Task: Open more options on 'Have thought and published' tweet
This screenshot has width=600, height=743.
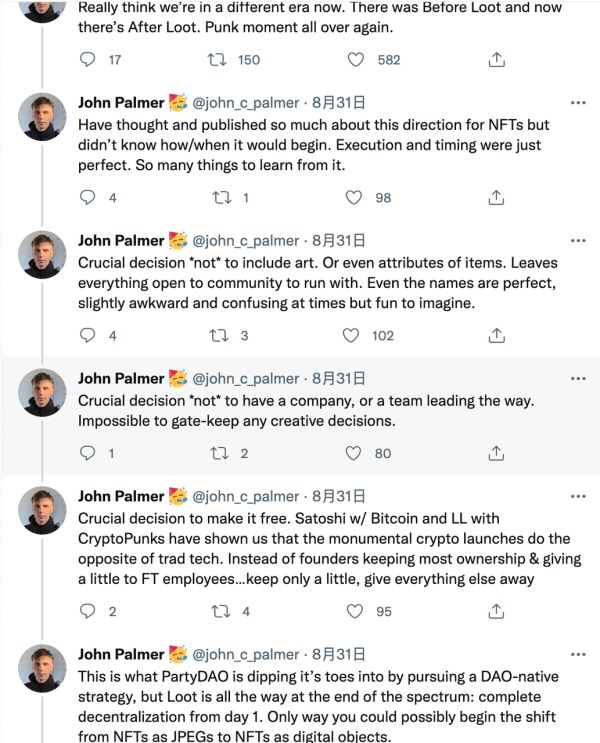Action: point(577,103)
